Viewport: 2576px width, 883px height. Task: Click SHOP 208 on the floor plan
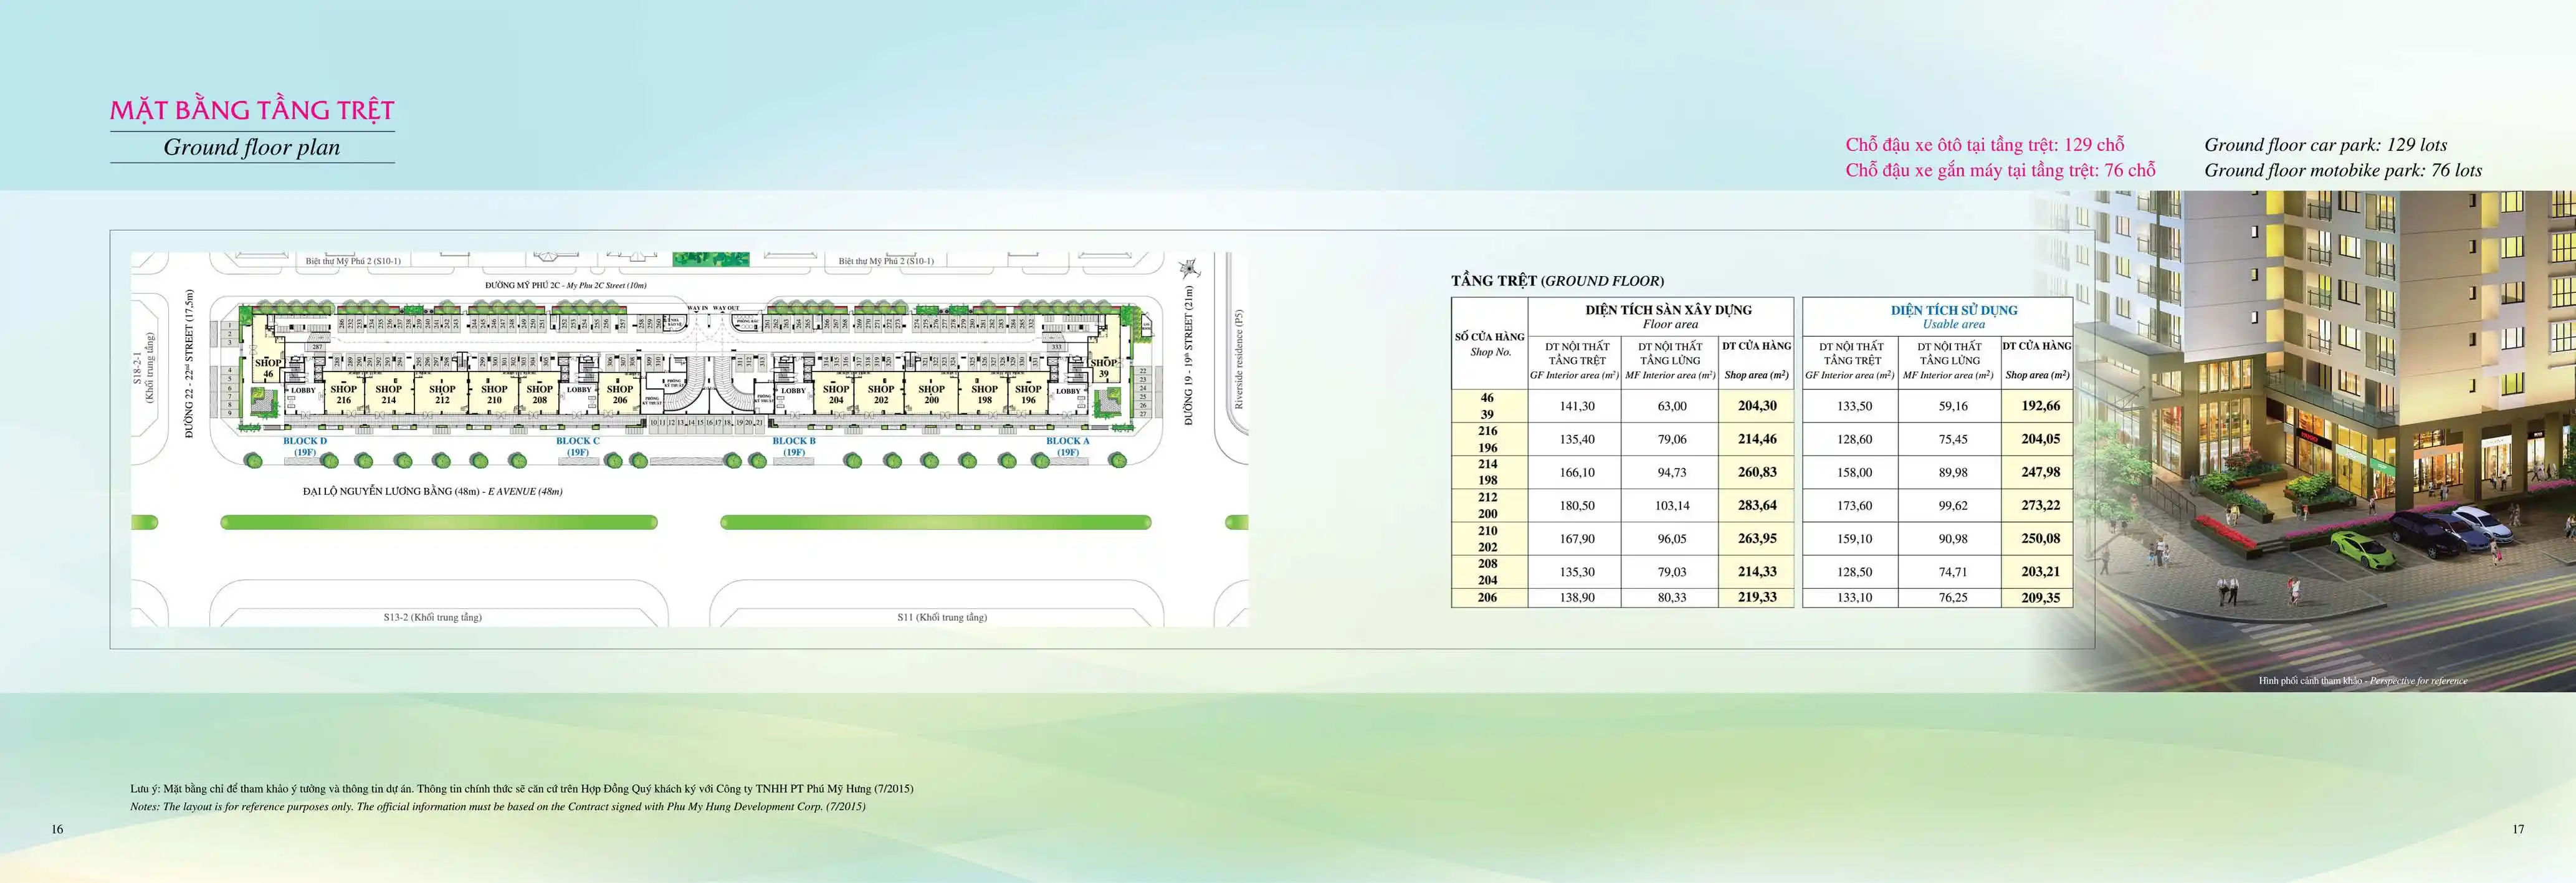point(540,394)
